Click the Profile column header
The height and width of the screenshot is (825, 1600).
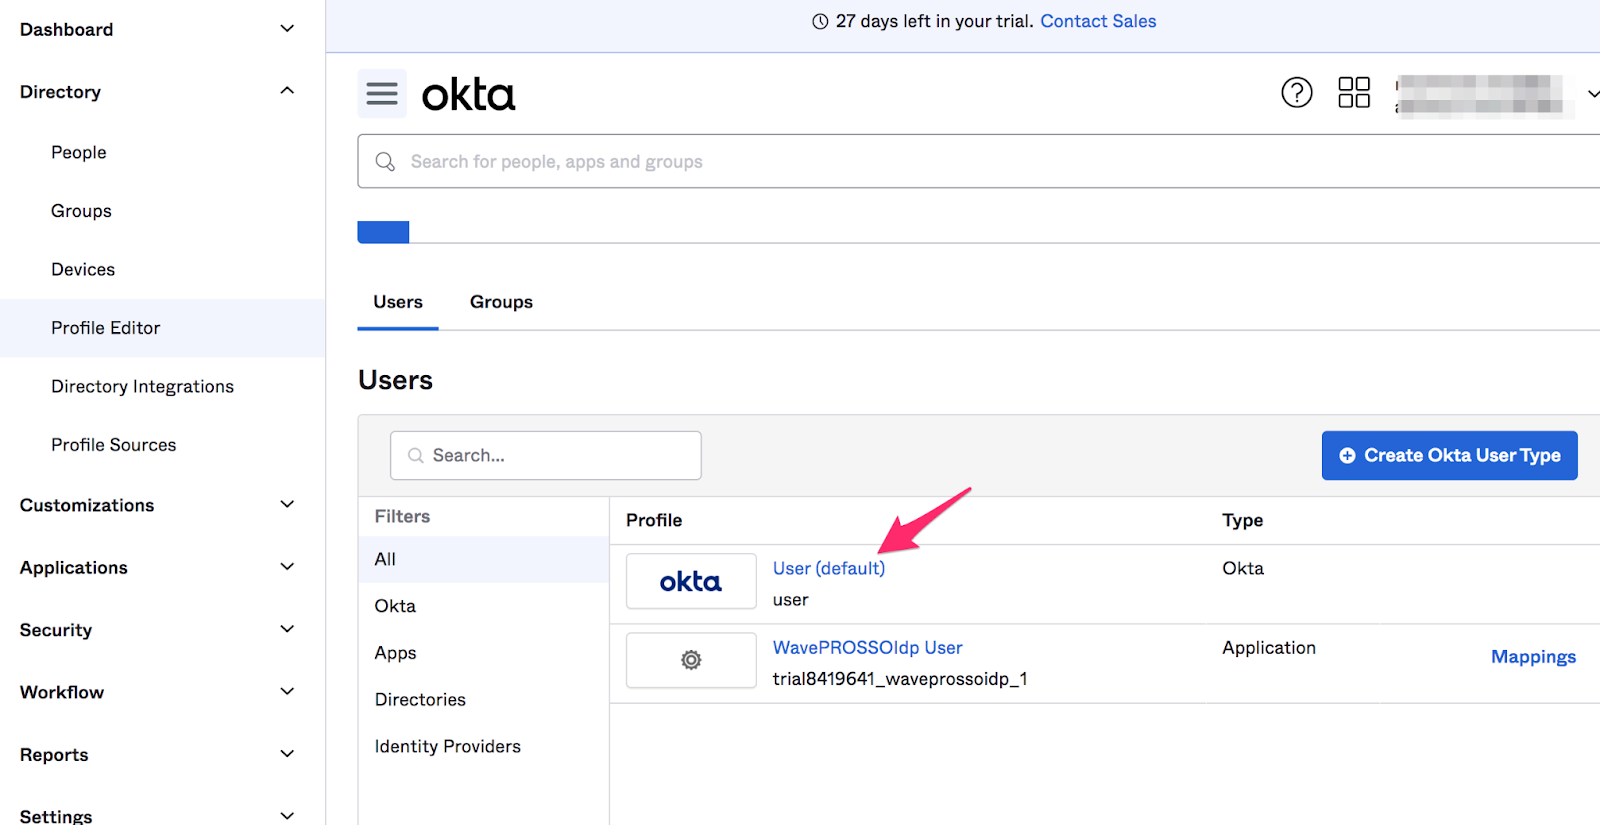[x=654, y=520]
